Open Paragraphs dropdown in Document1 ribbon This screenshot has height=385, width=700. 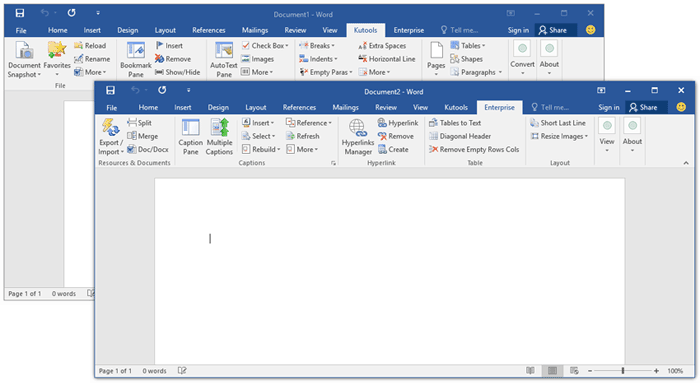pos(476,72)
